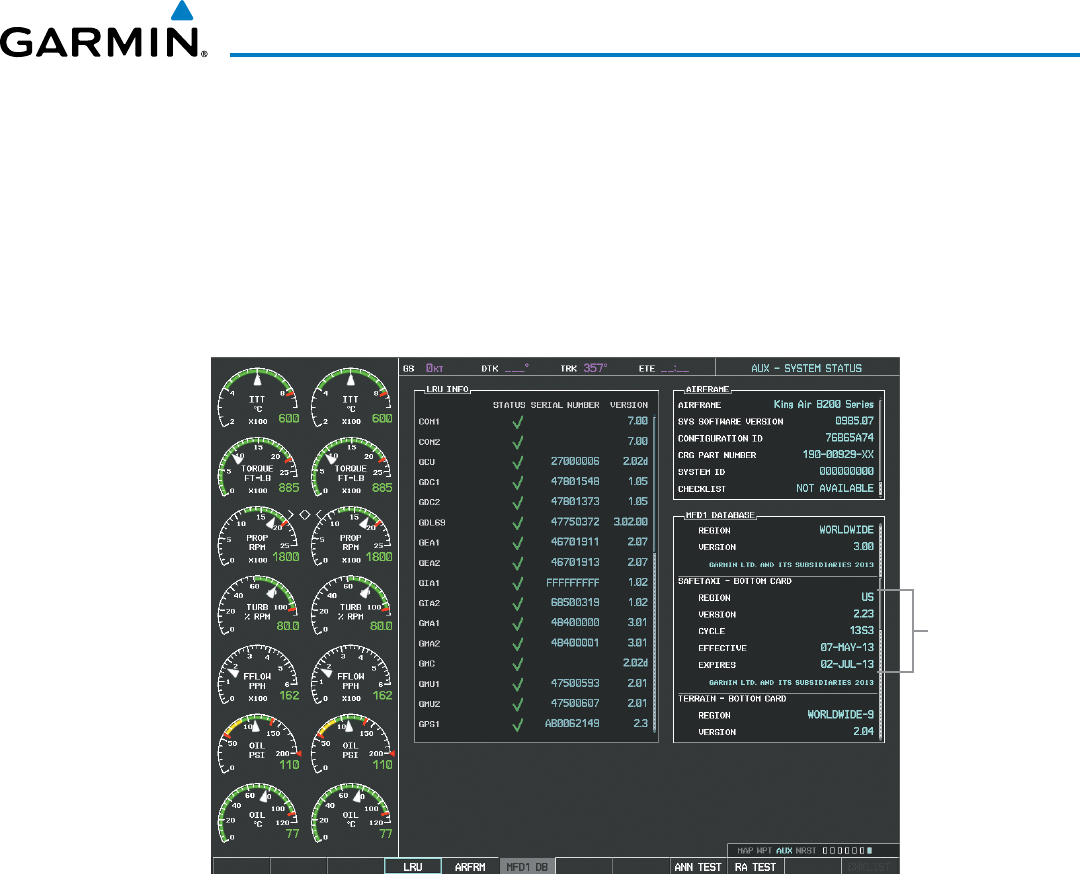The width and height of the screenshot is (1080, 874).
Task: Click the SafeTaxi region value US
Action: 867,597
